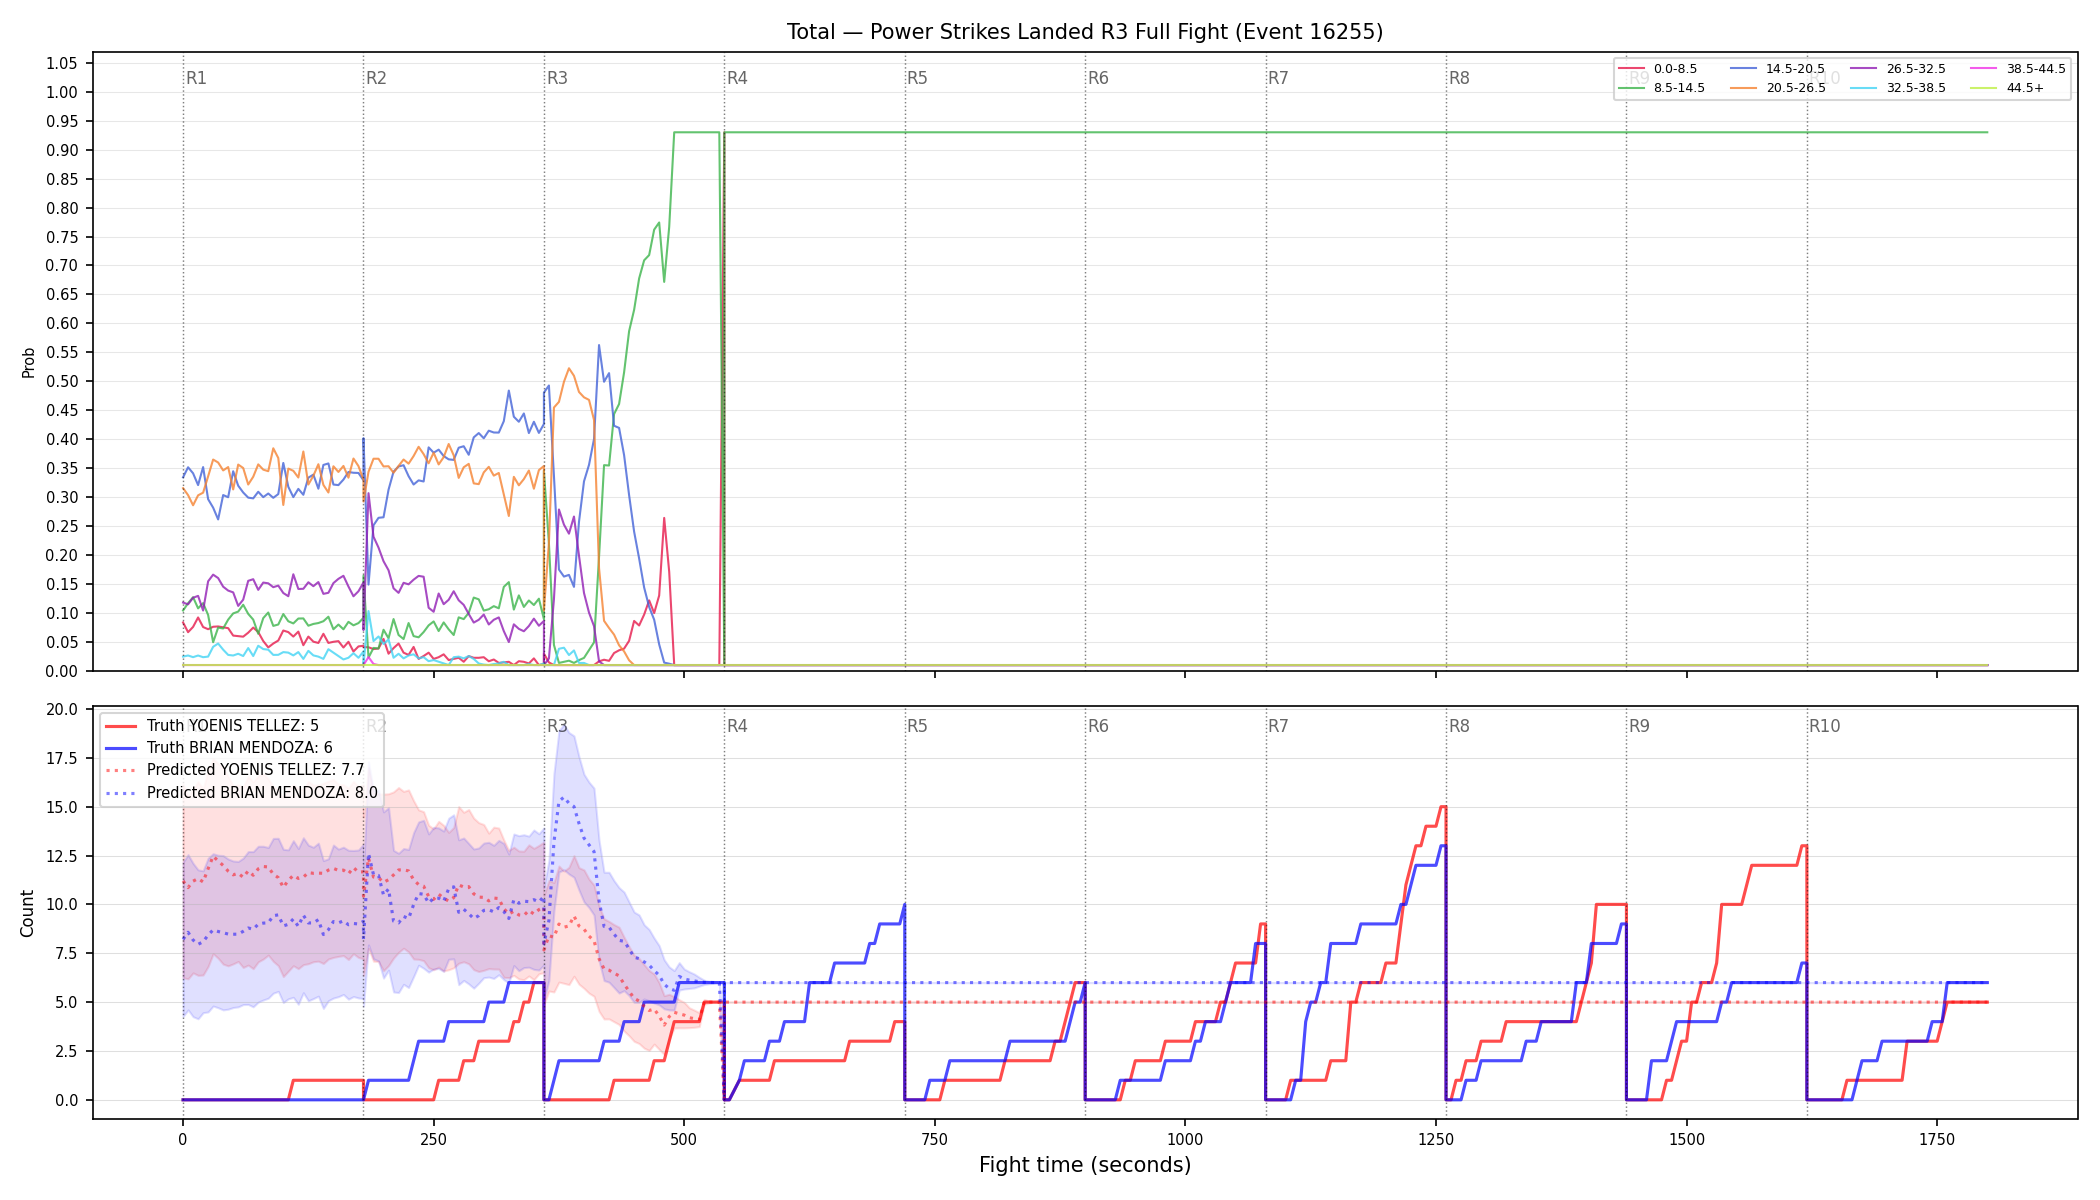Select the 44.5+ legend label
2100x1200 pixels.
(2025, 88)
